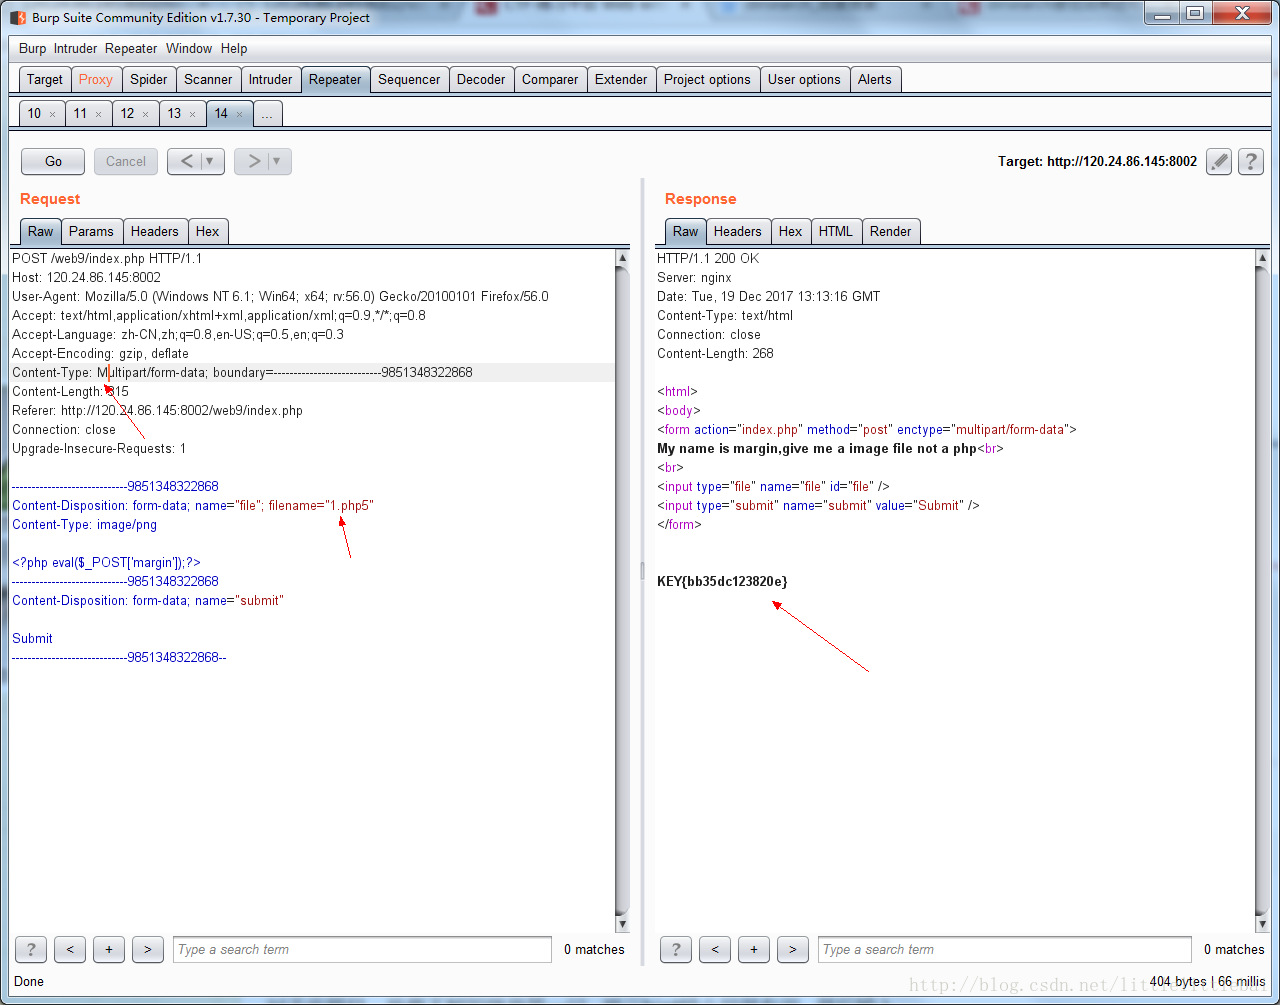Click request pane scroll up arrow
The width and height of the screenshot is (1280, 1005).
coord(622,258)
